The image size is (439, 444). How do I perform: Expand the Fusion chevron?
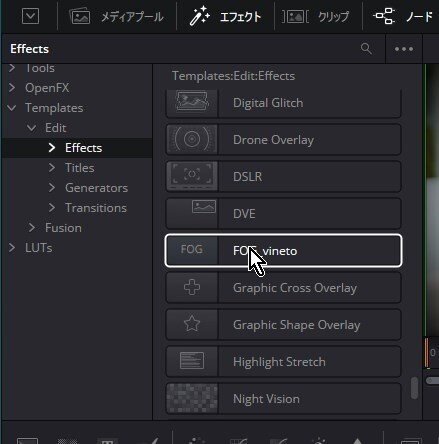click(x=32, y=228)
